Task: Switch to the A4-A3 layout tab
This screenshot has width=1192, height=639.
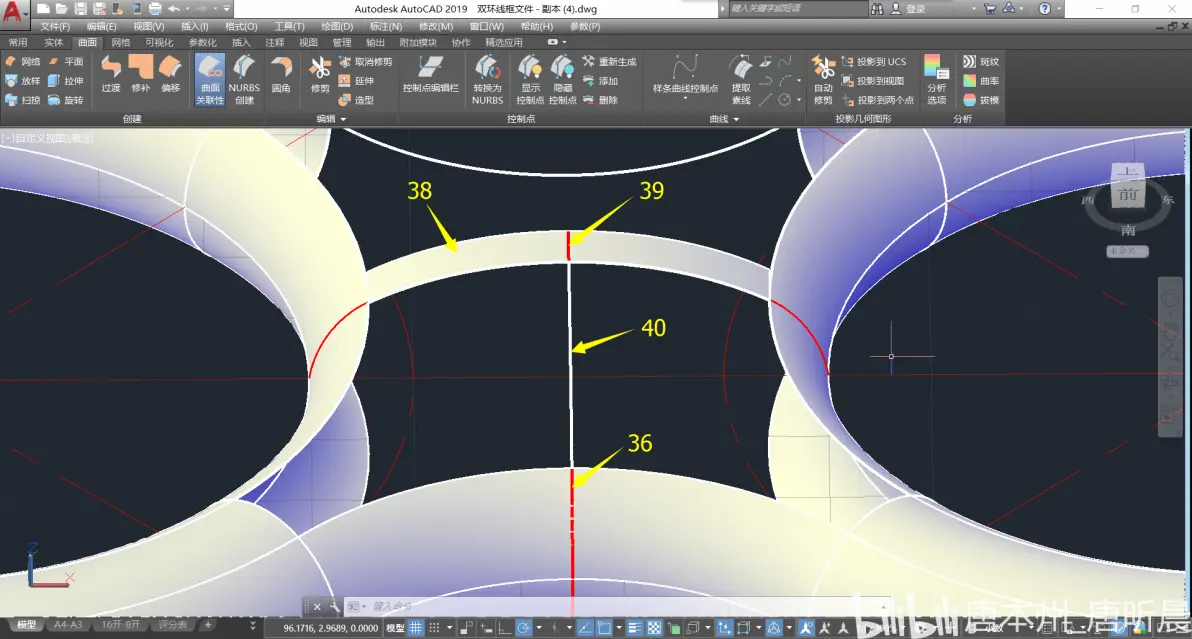Action: [68, 625]
